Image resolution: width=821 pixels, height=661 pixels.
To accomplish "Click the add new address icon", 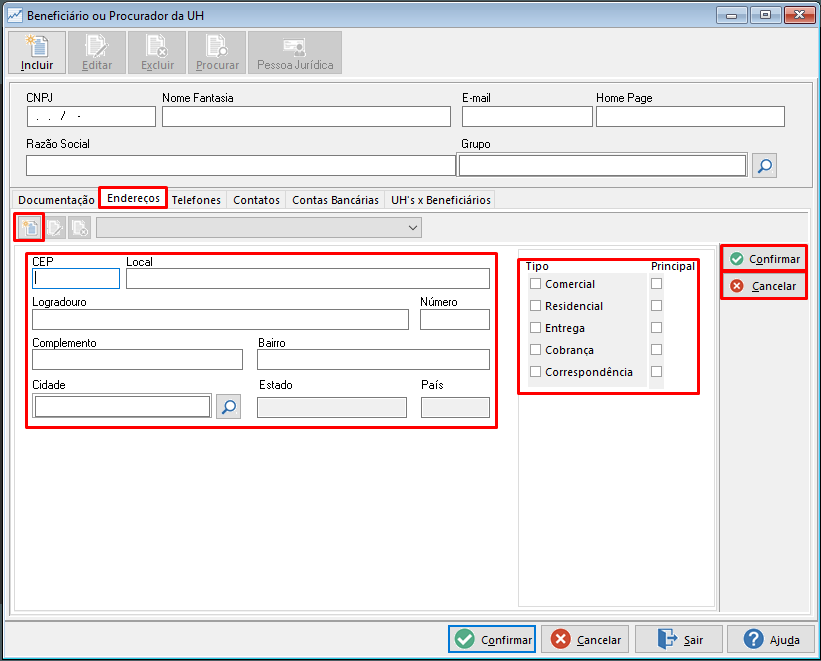I will coord(29,227).
